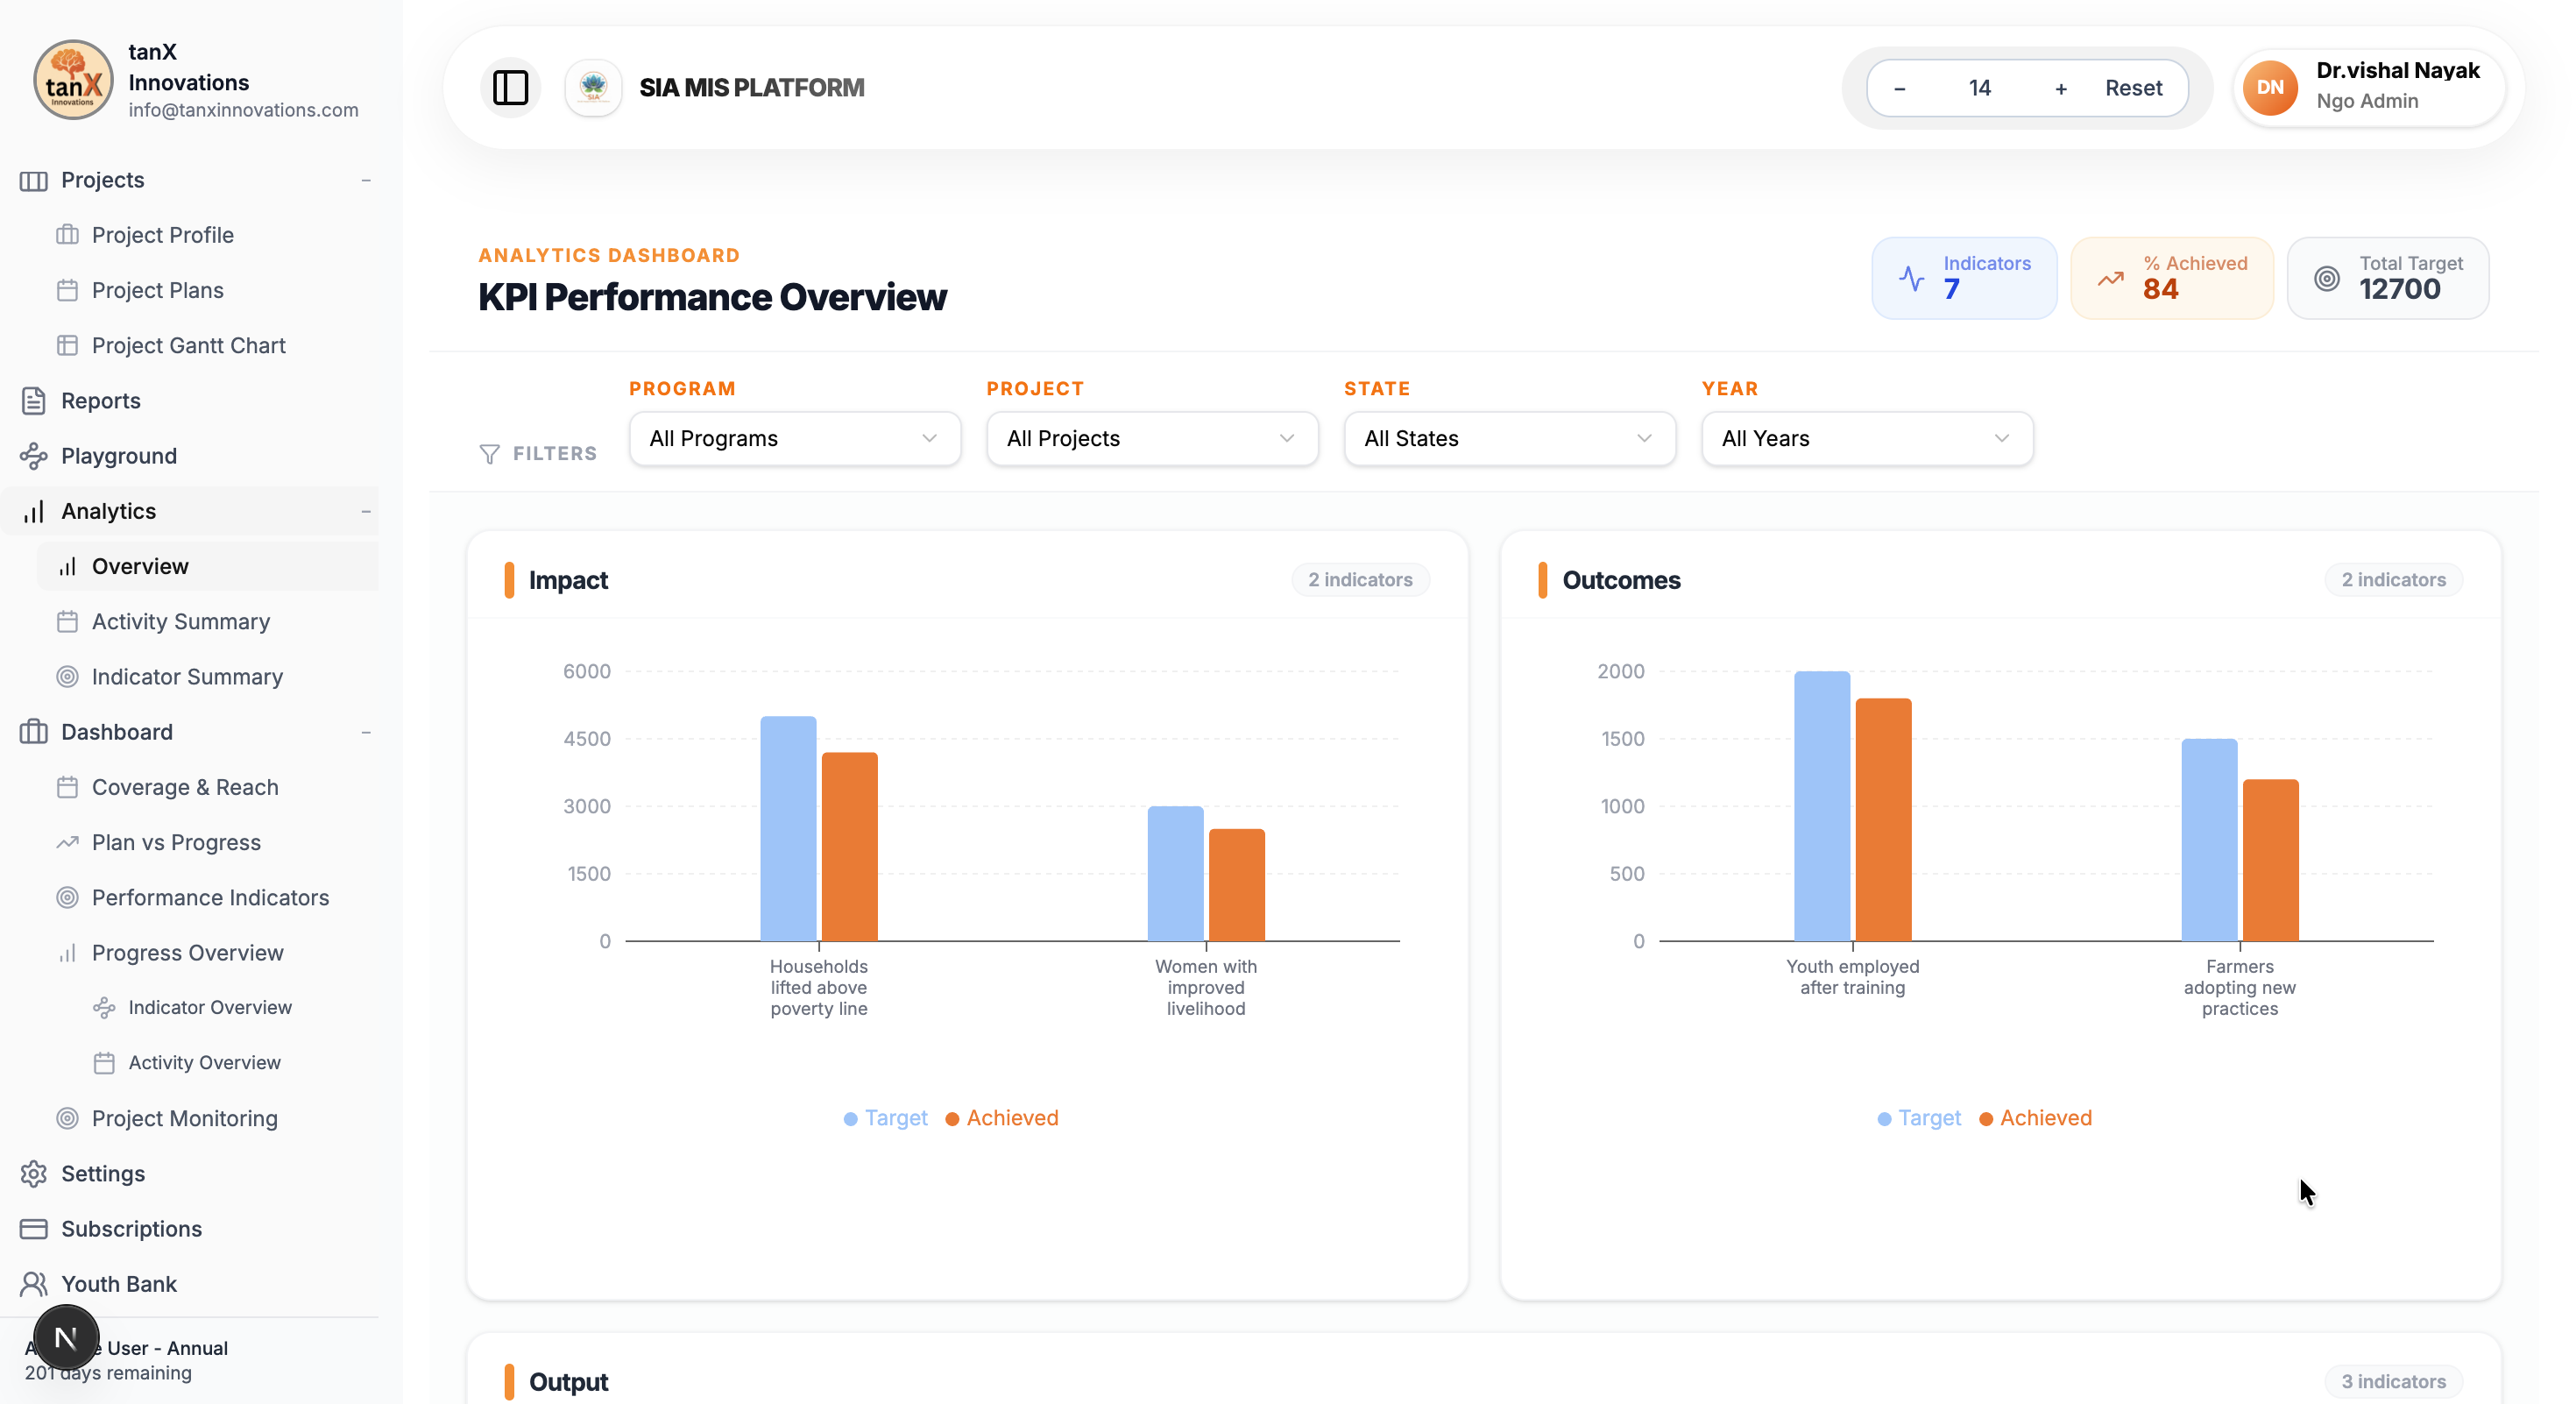Click the Reports document icon
The height and width of the screenshot is (1404, 2576).
pyautogui.click(x=34, y=401)
